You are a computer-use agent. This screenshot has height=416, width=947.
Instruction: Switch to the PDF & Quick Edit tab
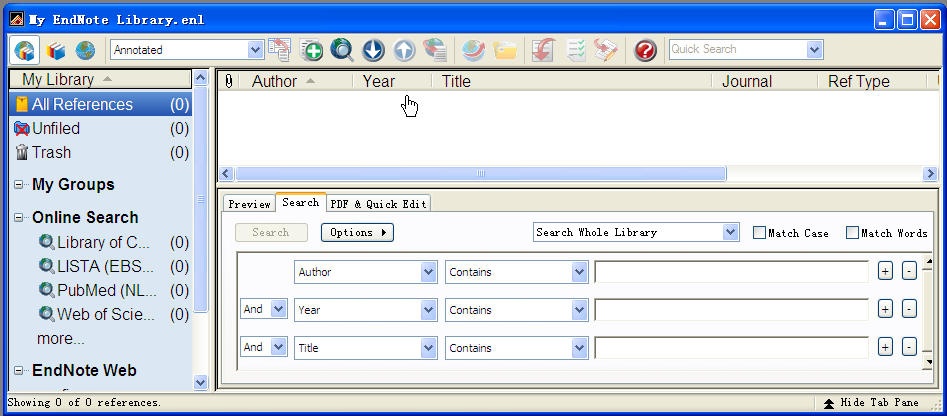pos(379,204)
